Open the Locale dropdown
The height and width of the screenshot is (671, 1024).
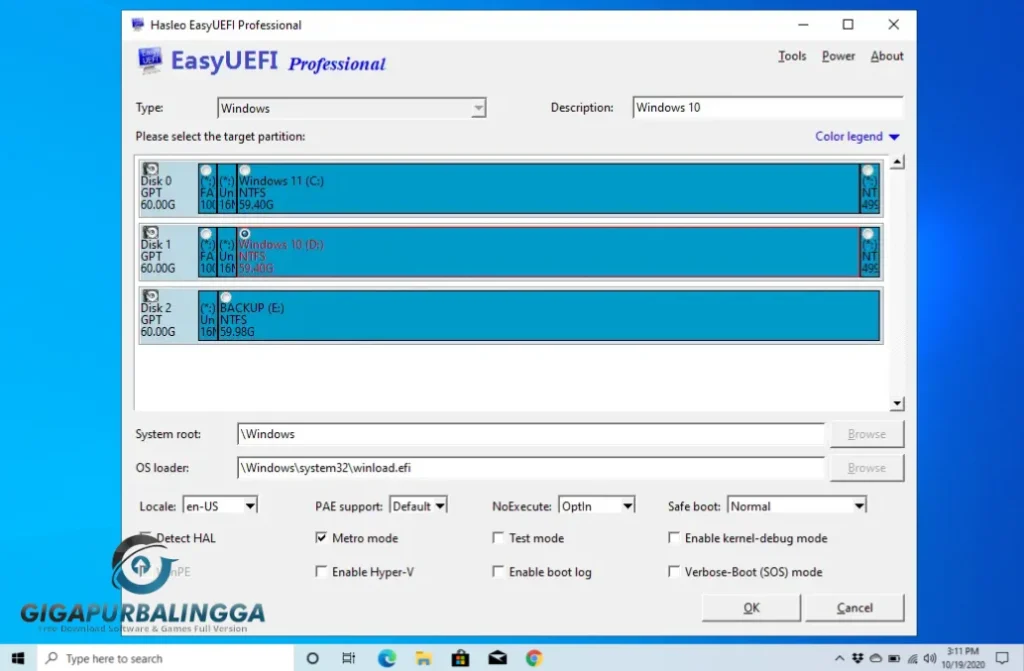pyautogui.click(x=251, y=506)
